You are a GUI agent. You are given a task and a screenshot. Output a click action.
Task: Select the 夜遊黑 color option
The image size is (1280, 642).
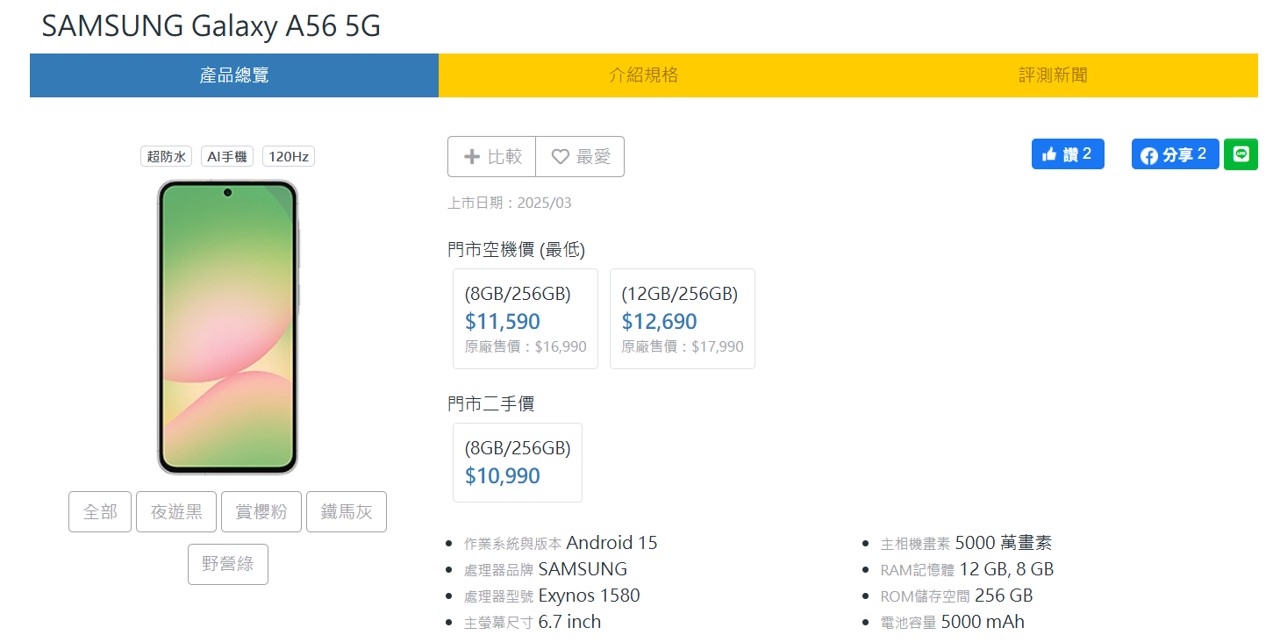pyautogui.click(x=177, y=511)
